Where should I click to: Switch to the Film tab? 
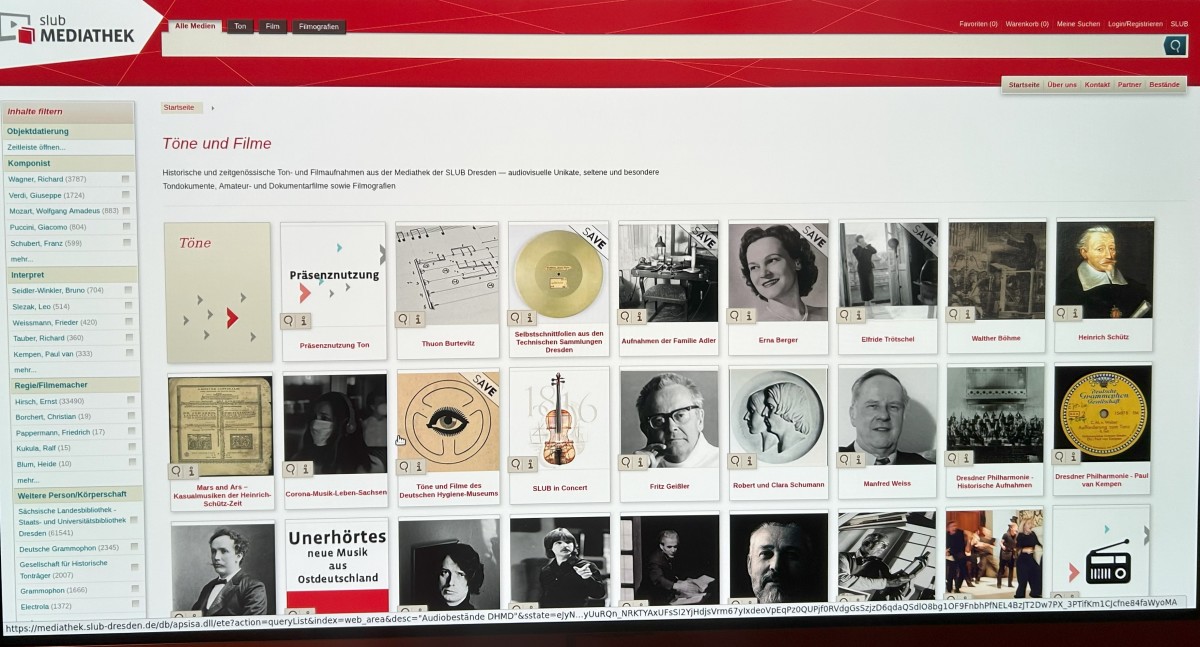tap(272, 27)
